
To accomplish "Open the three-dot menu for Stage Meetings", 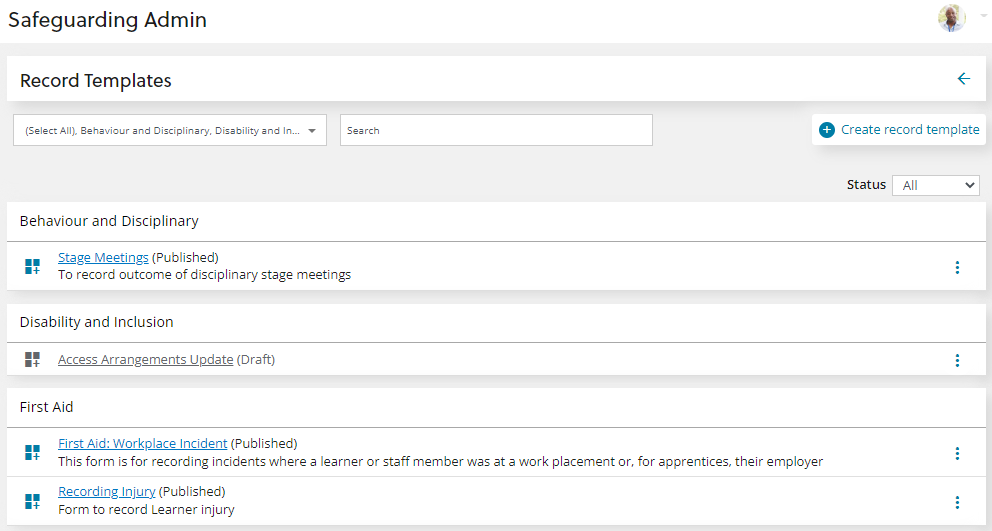I will pos(957,267).
